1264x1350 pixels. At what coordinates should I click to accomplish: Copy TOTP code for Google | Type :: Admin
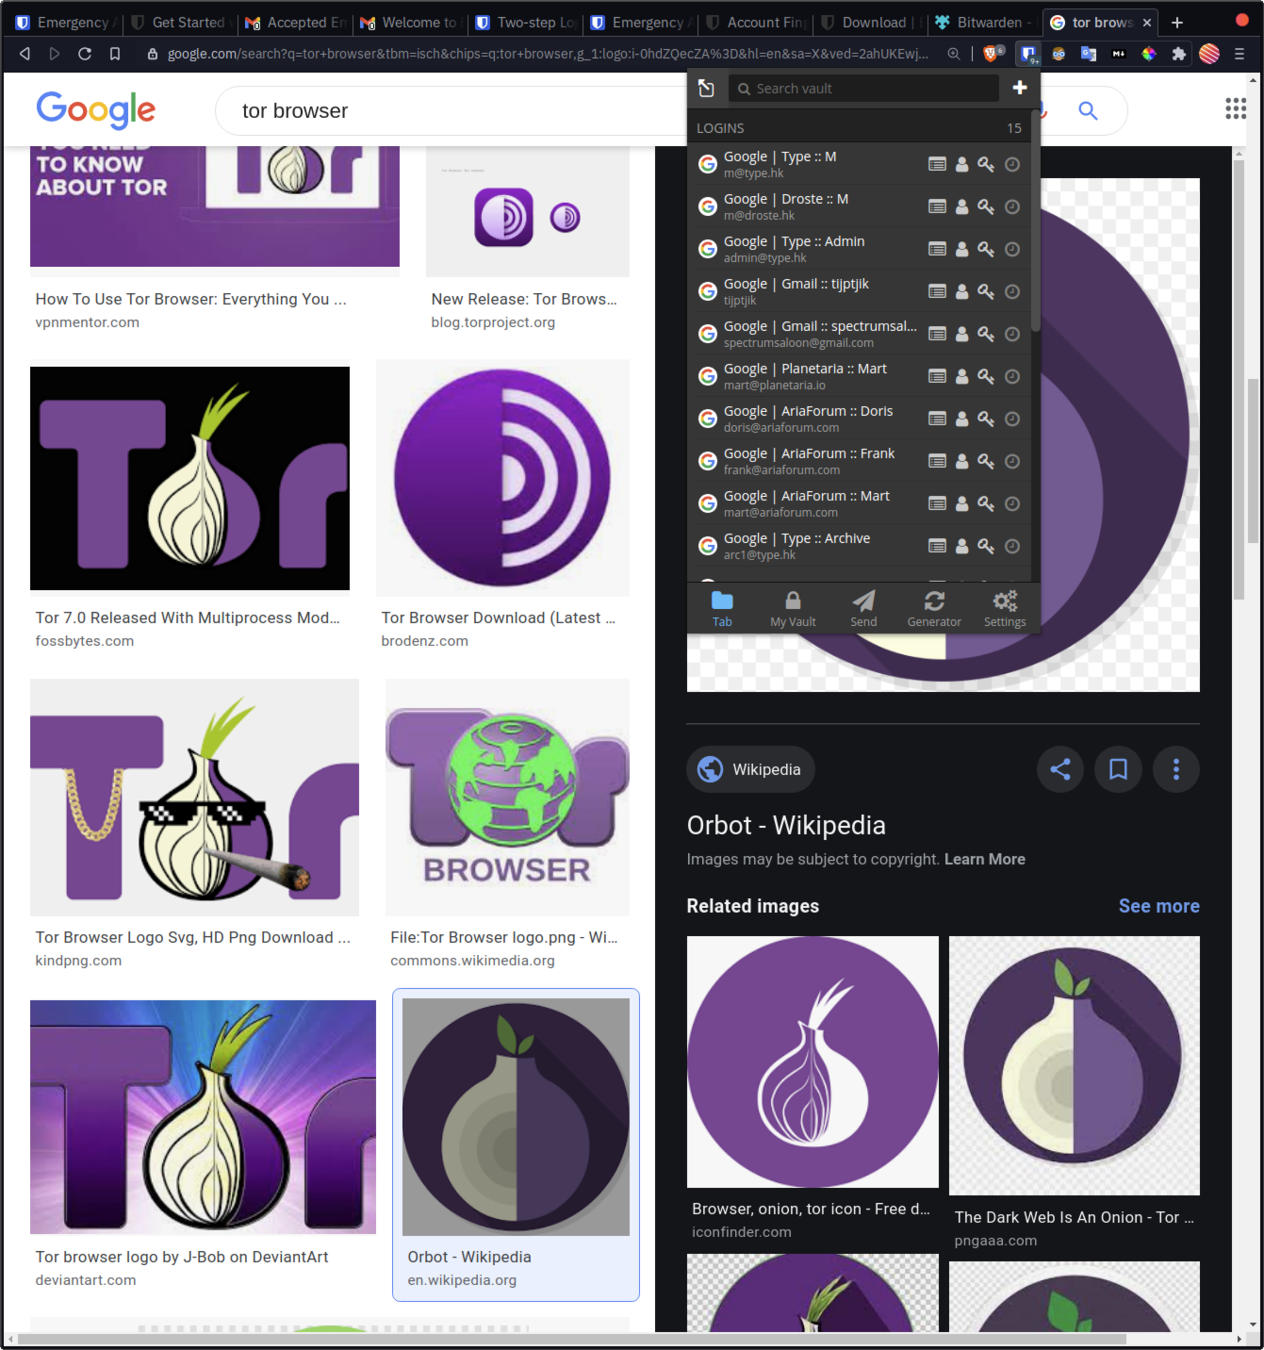click(1012, 249)
